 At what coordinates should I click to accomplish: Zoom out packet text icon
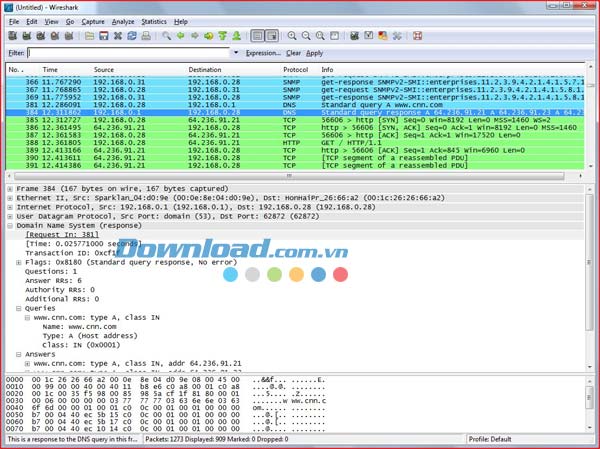click(x=306, y=36)
